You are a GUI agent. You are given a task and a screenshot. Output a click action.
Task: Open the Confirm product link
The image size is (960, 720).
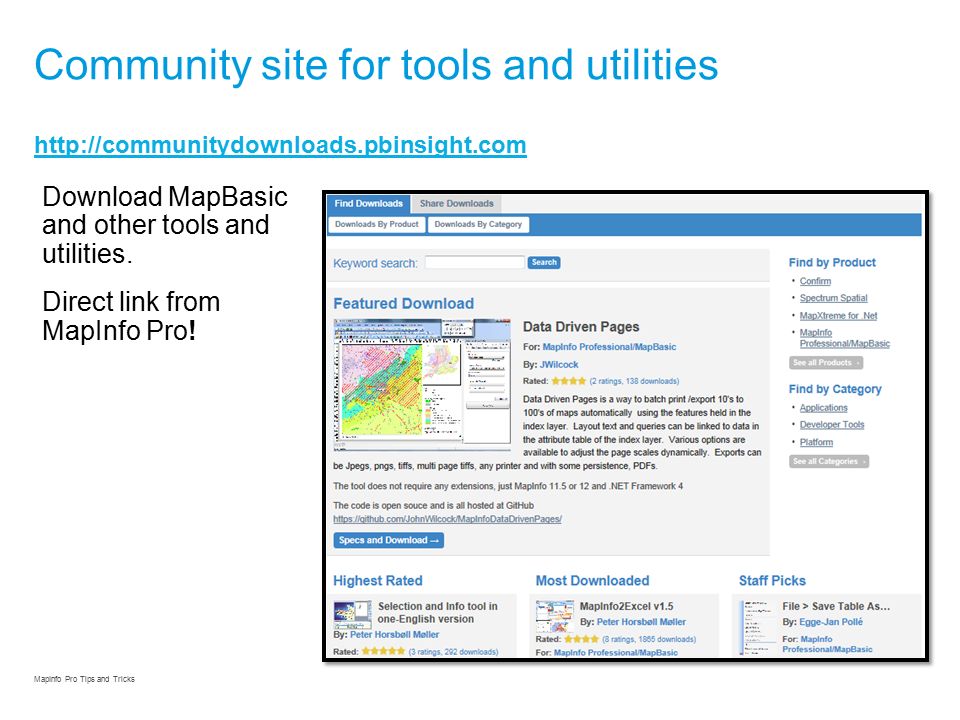click(815, 281)
